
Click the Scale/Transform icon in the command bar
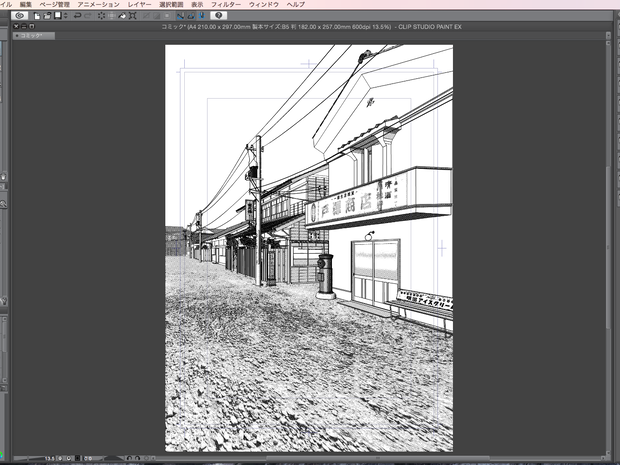133,16
